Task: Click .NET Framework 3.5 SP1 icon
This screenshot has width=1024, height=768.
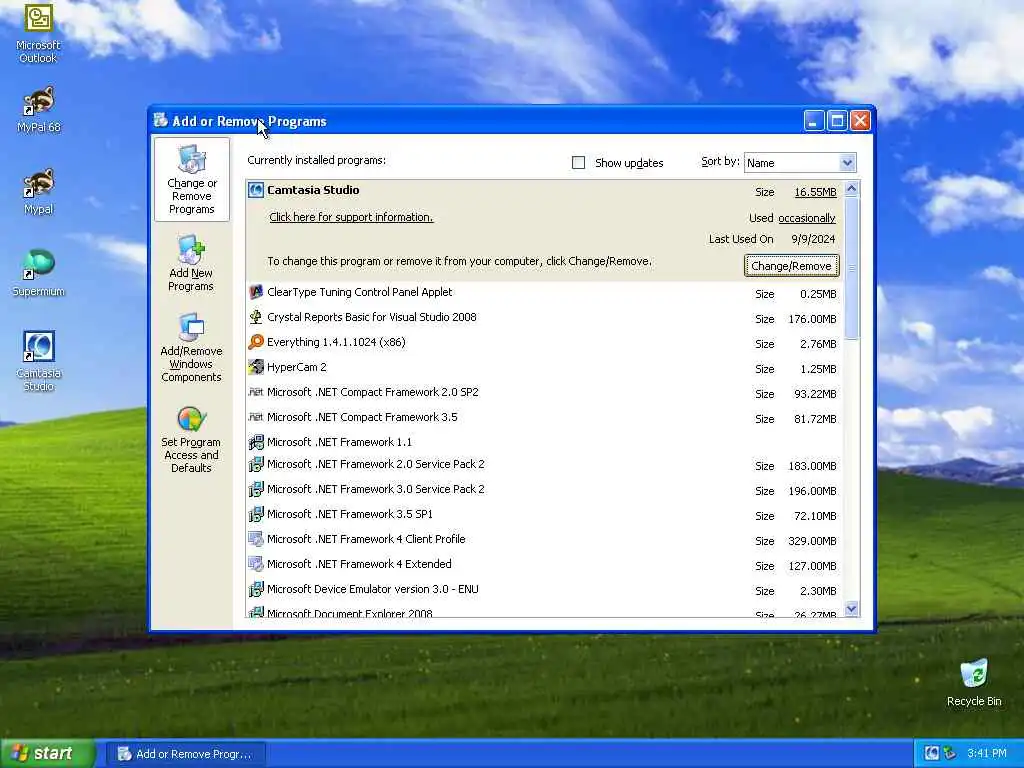Action: point(256,514)
